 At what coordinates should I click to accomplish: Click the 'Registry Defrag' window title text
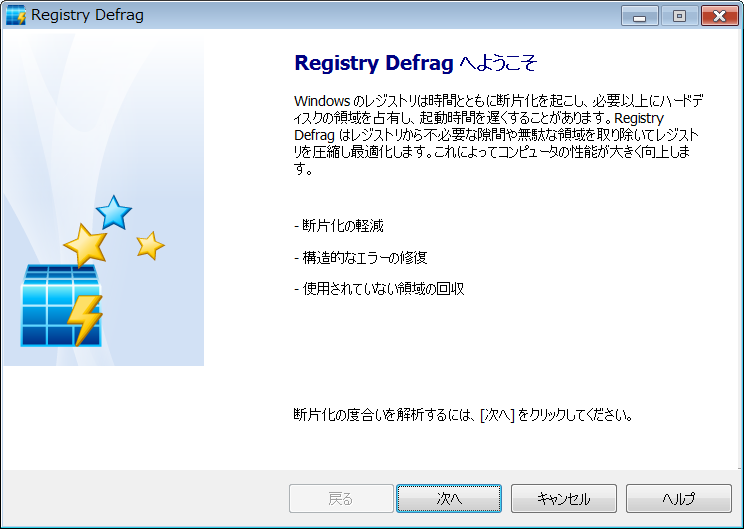point(87,15)
